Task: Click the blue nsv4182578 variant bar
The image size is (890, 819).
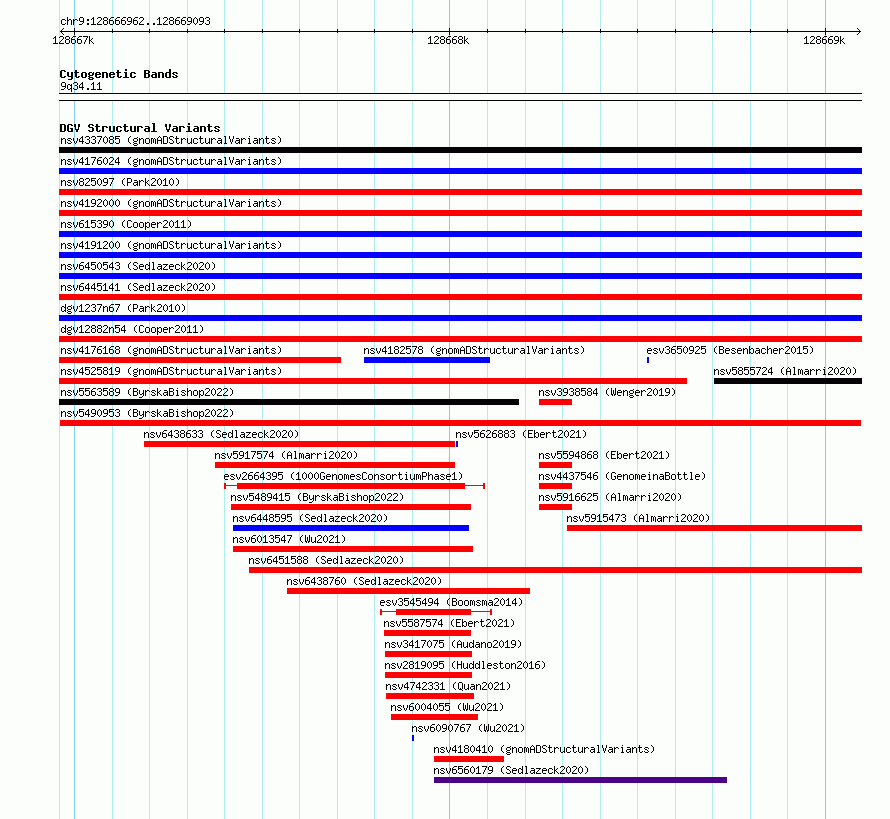Action: coord(427,360)
